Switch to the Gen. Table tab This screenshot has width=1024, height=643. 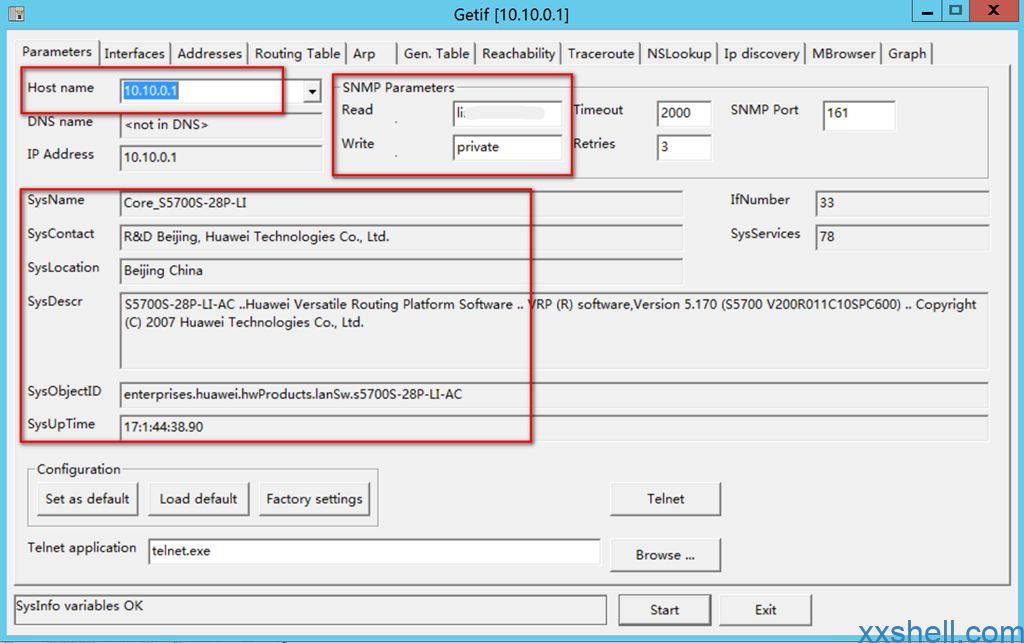tap(436, 54)
